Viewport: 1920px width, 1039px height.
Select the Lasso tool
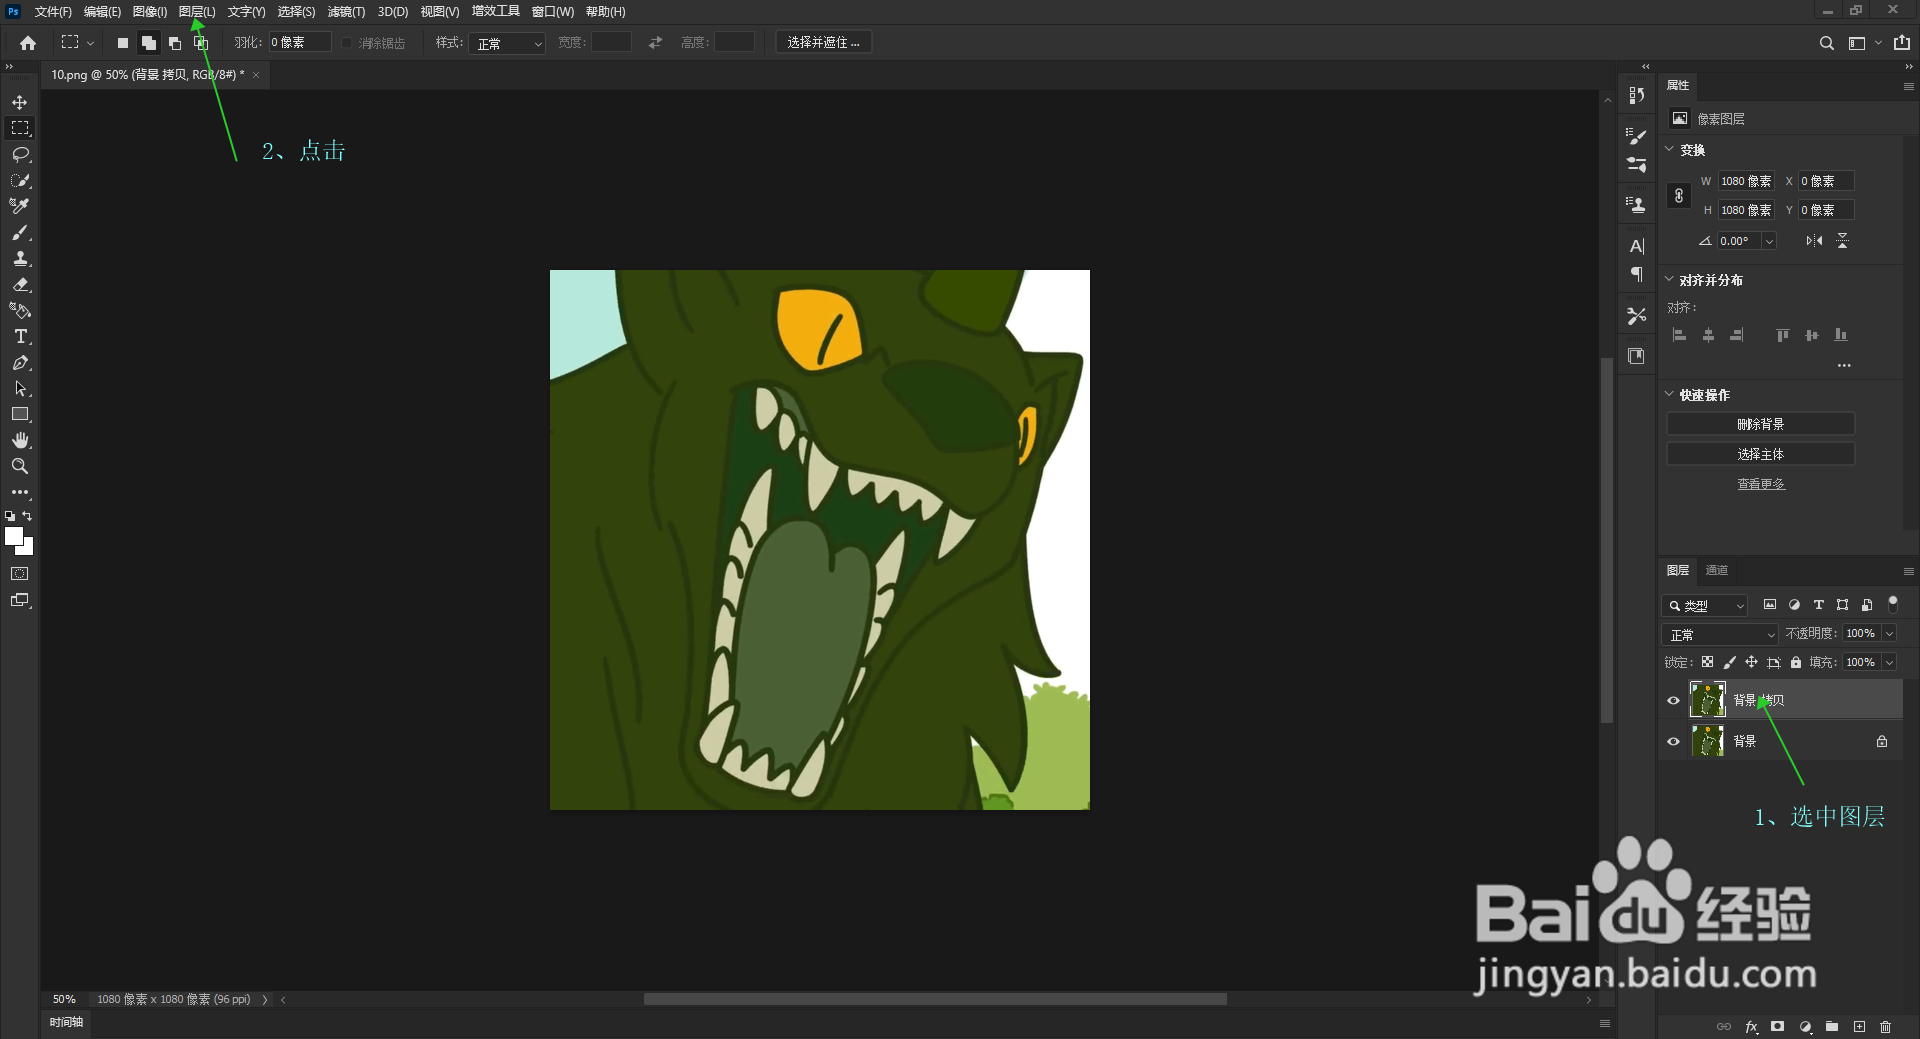pyautogui.click(x=20, y=154)
